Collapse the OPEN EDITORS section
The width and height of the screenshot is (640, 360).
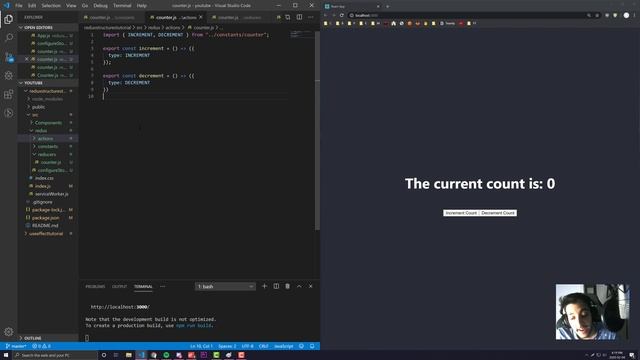click(x=48, y=27)
